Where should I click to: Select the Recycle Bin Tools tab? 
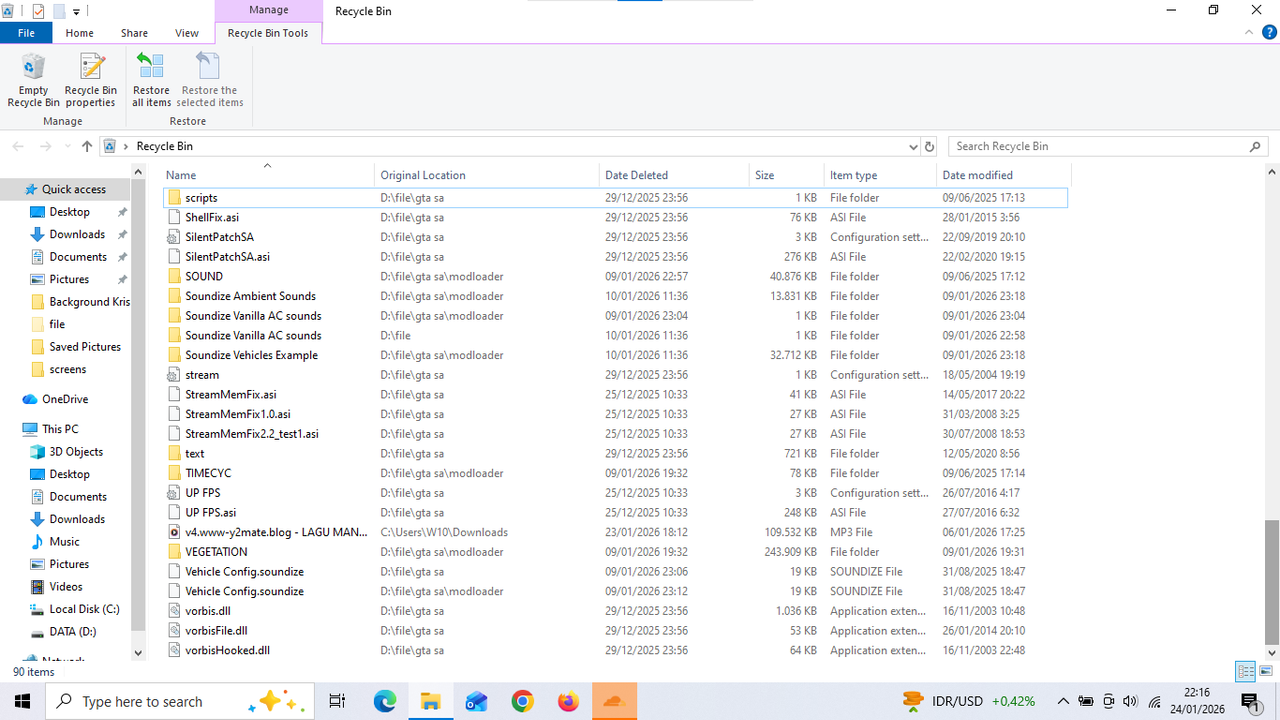[x=268, y=33]
